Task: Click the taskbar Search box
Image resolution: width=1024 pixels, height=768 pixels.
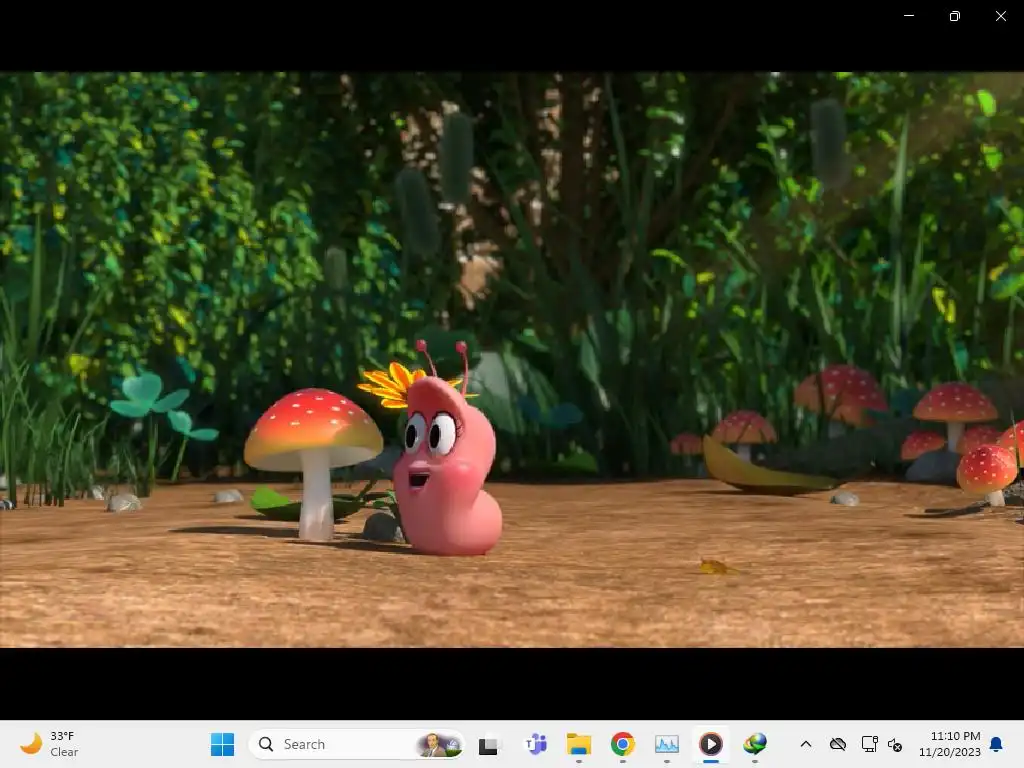Action: [x=357, y=744]
